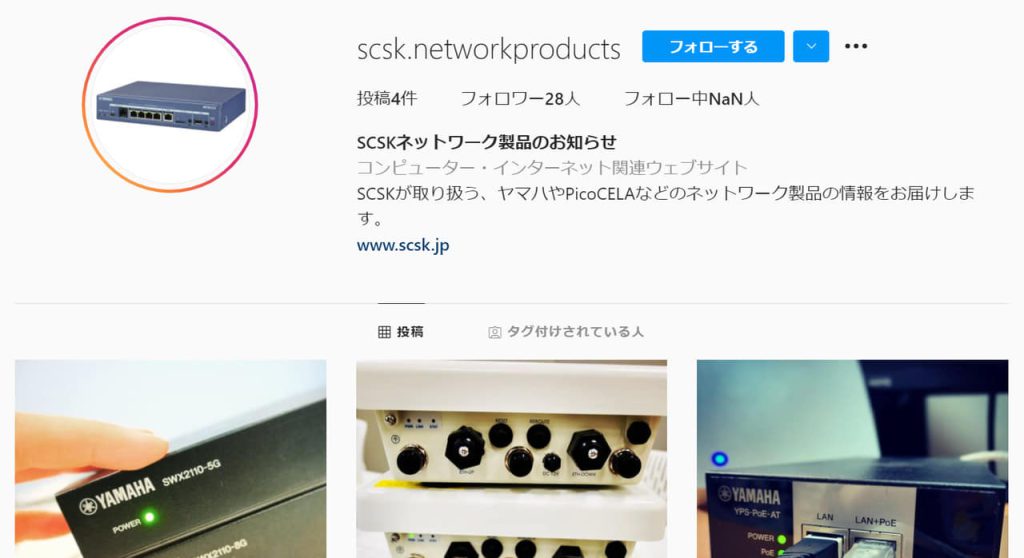Open the Yamaha SWX2110-5G switch post
This screenshot has width=1024, height=558.
coord(170,459)
